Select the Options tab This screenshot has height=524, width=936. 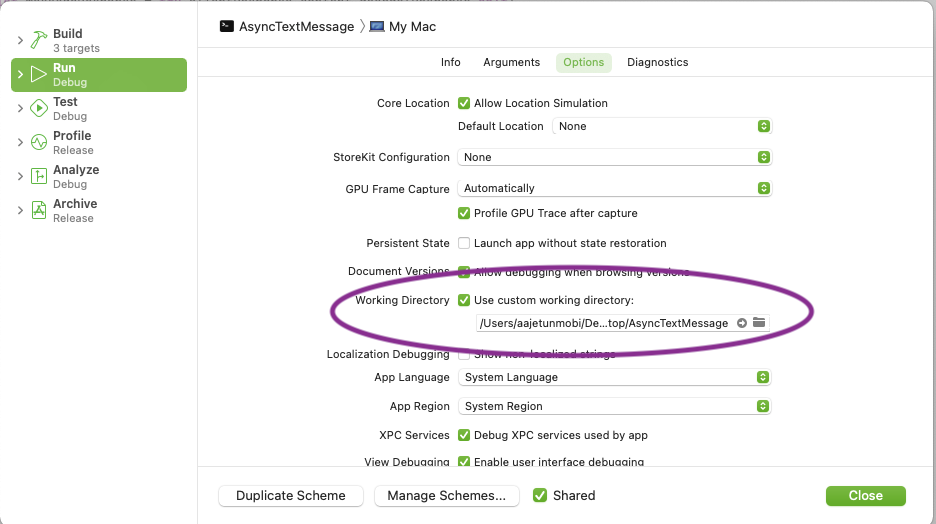(584, 62)
